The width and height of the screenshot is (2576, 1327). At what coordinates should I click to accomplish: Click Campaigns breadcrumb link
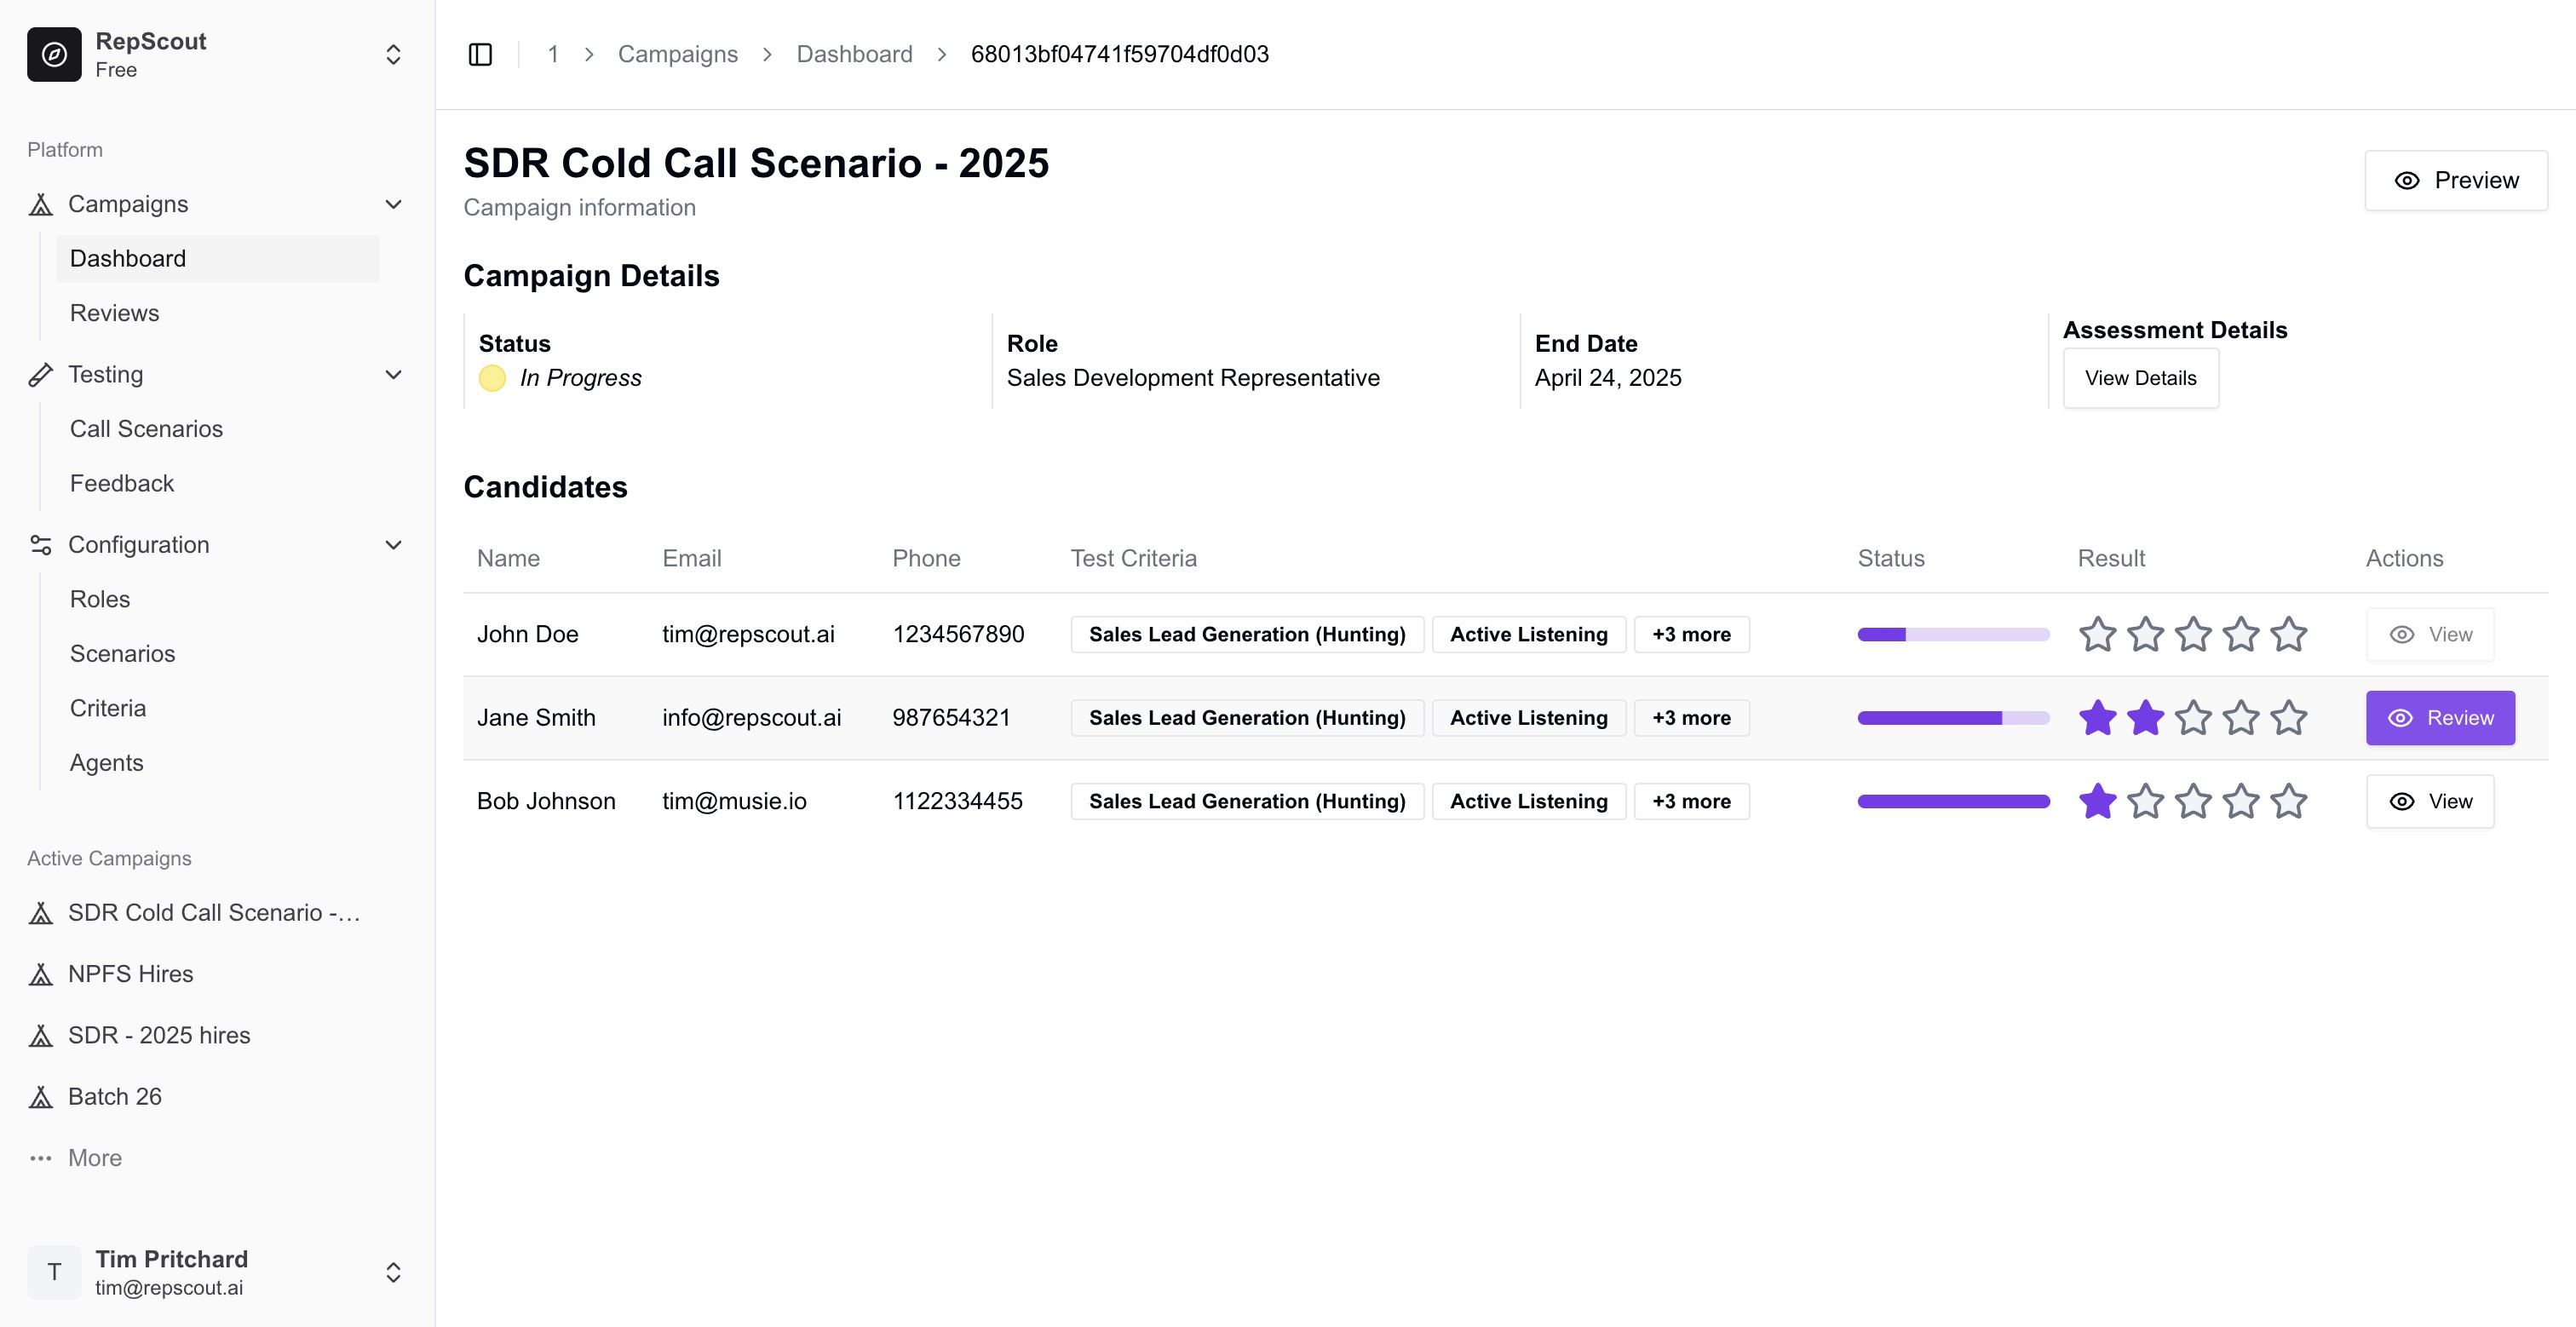click(x=678, y=54)
